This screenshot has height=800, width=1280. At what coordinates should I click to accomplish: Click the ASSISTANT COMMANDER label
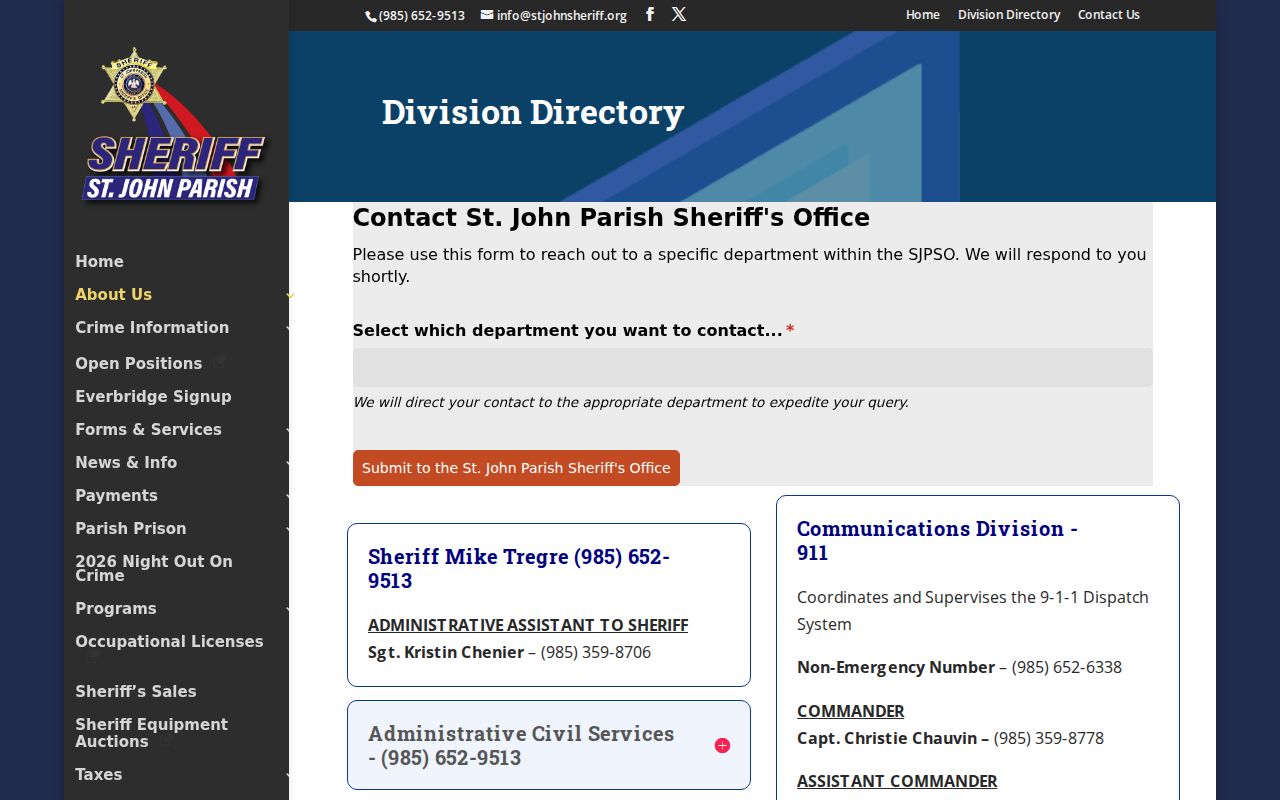tap(897, 781)
